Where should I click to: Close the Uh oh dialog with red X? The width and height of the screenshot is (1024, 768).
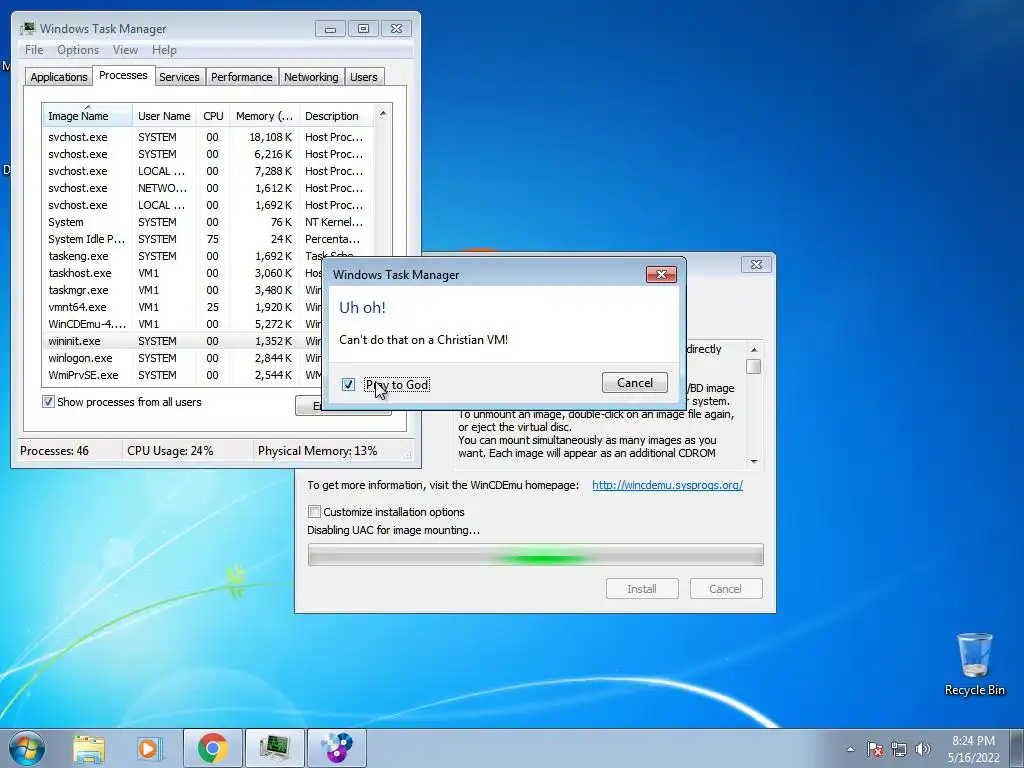pyautogui.click(x=661, y=274)
